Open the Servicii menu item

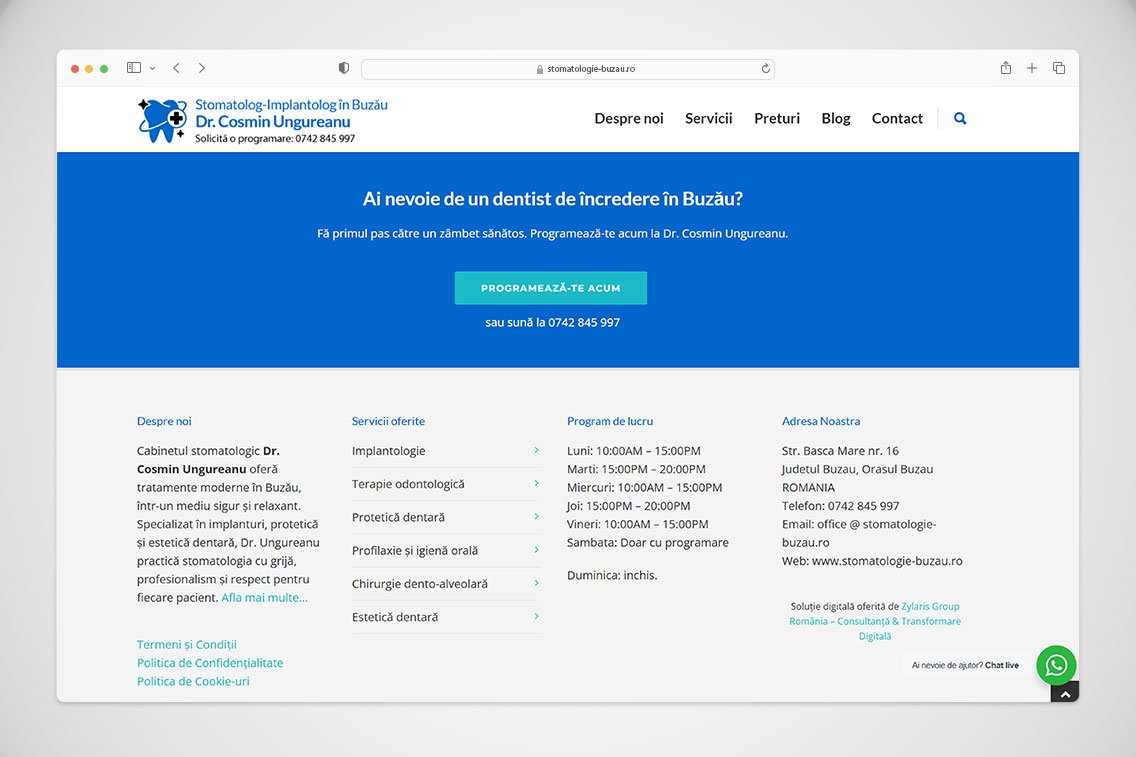[x=708, y=118]
